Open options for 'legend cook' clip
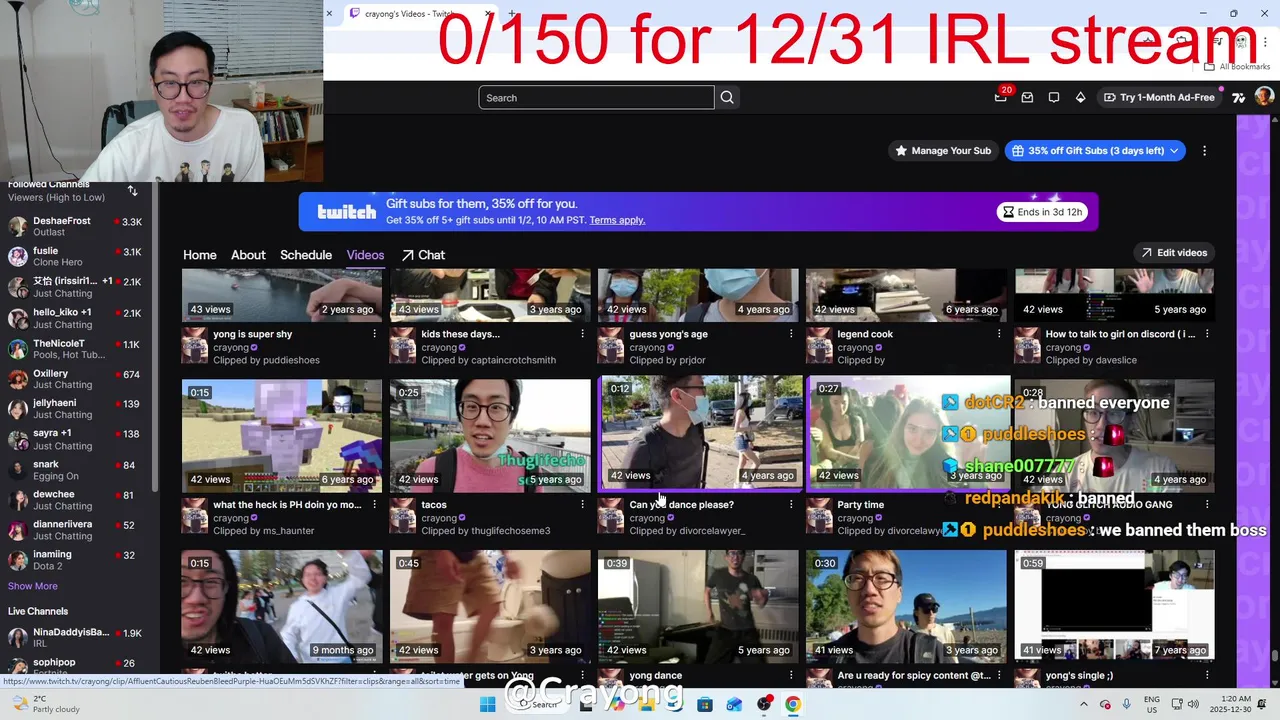Image resolution: width=1280 pixels, height=720 pixels. pos(999,334)
